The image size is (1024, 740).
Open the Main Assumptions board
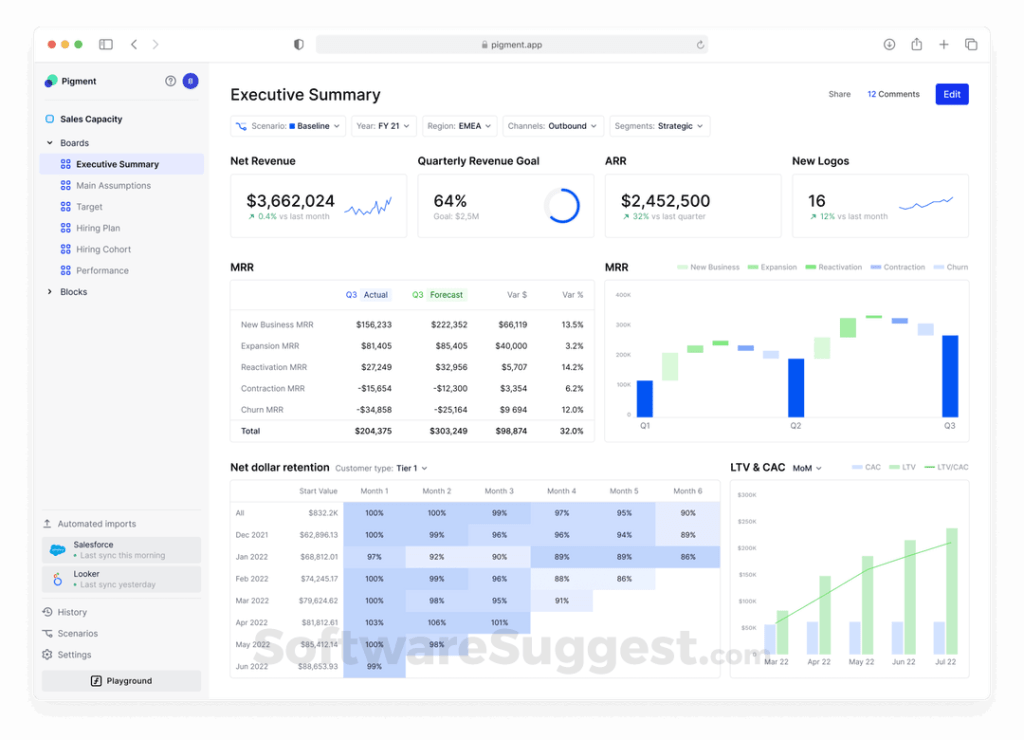113,186
